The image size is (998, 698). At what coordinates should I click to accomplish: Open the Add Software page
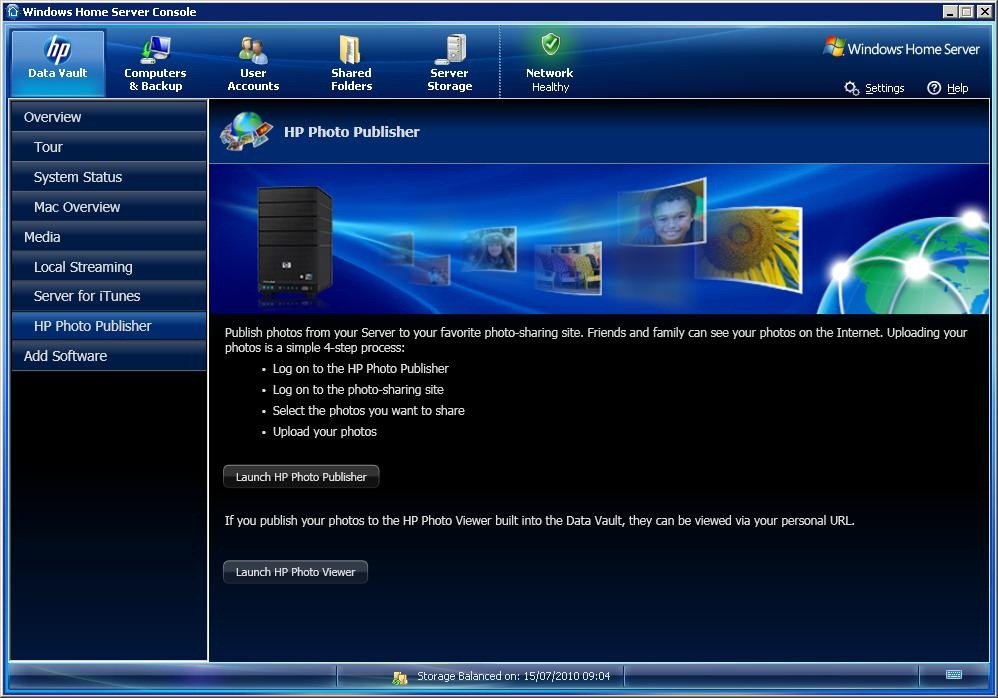coord(109,356)
